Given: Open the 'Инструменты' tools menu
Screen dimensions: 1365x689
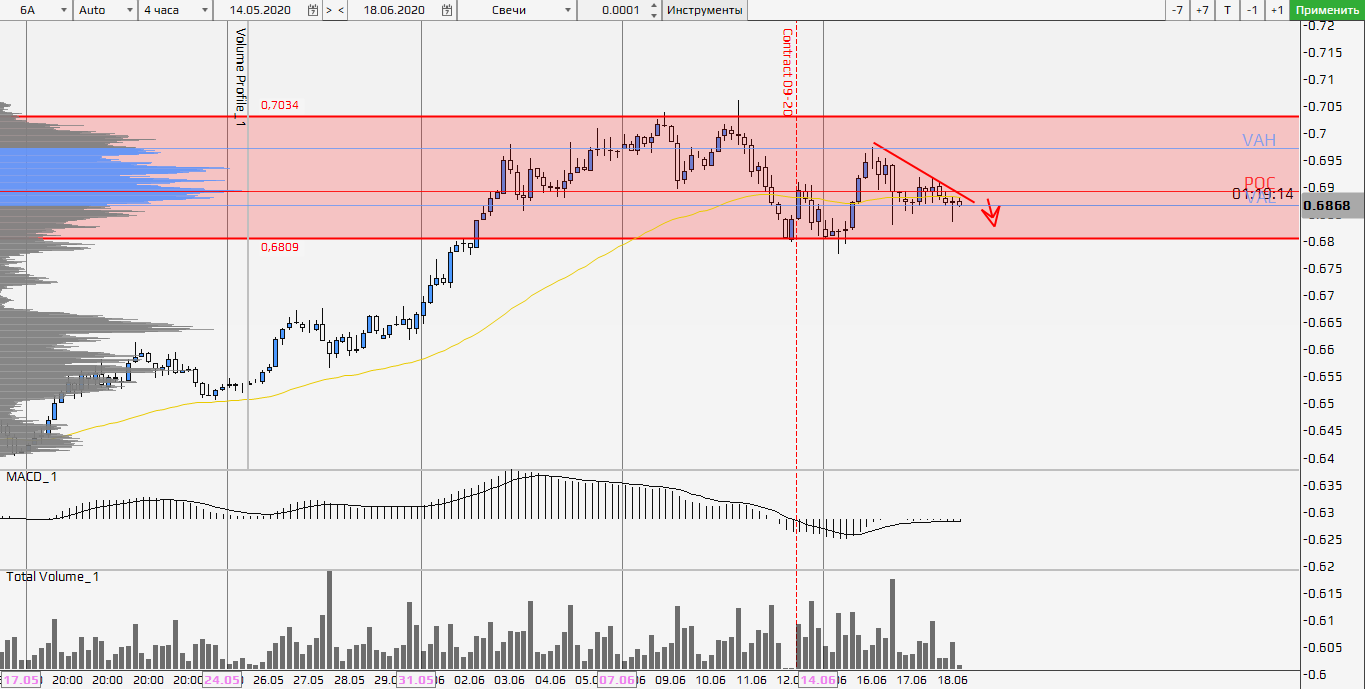Looking at the screenshot, I should (705, 10).
